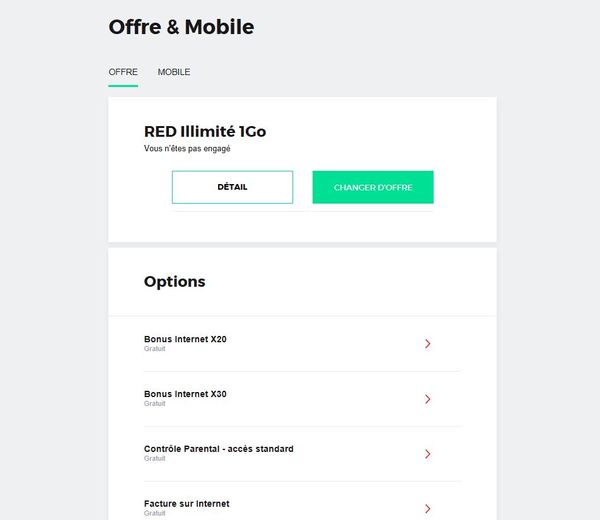Select the Bonus Internet X30 option label
Image resolution: width=600 pixels, height=520 pixels.
185,394
